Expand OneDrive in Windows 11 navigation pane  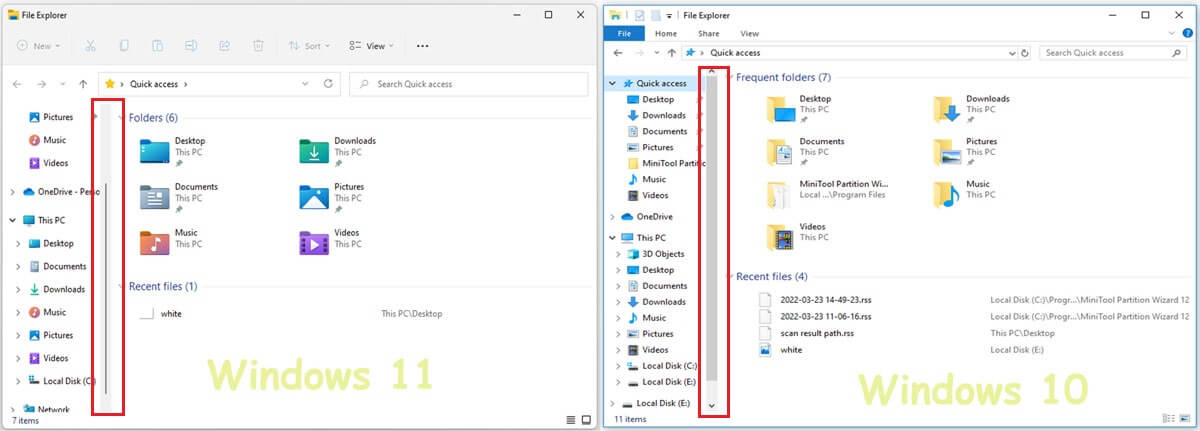12,192
